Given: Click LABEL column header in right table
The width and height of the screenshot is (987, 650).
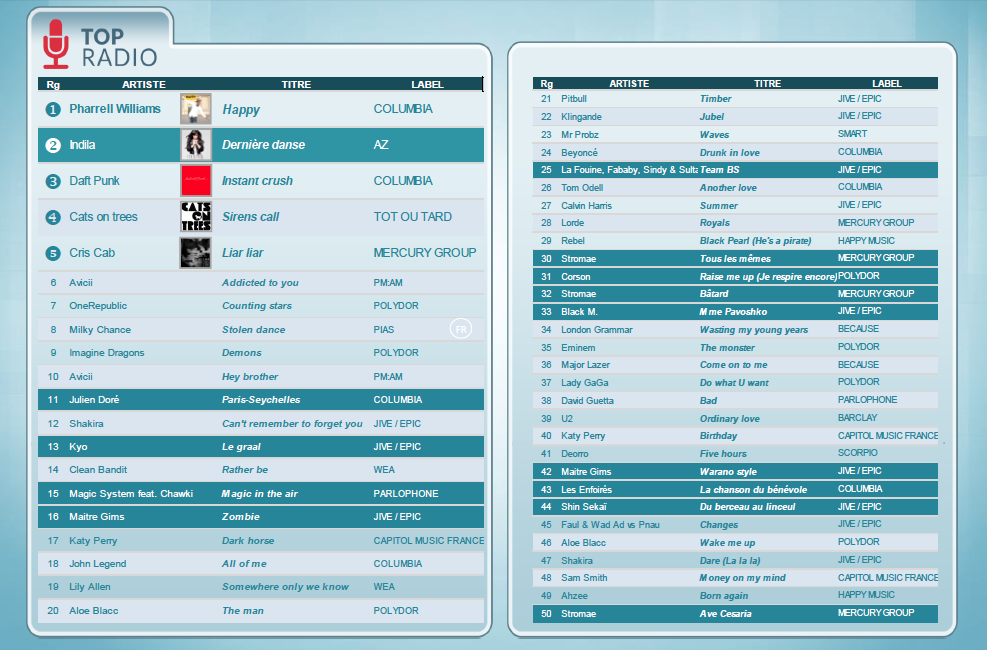Looking at the screenshot, I should [x=886, y=84].
